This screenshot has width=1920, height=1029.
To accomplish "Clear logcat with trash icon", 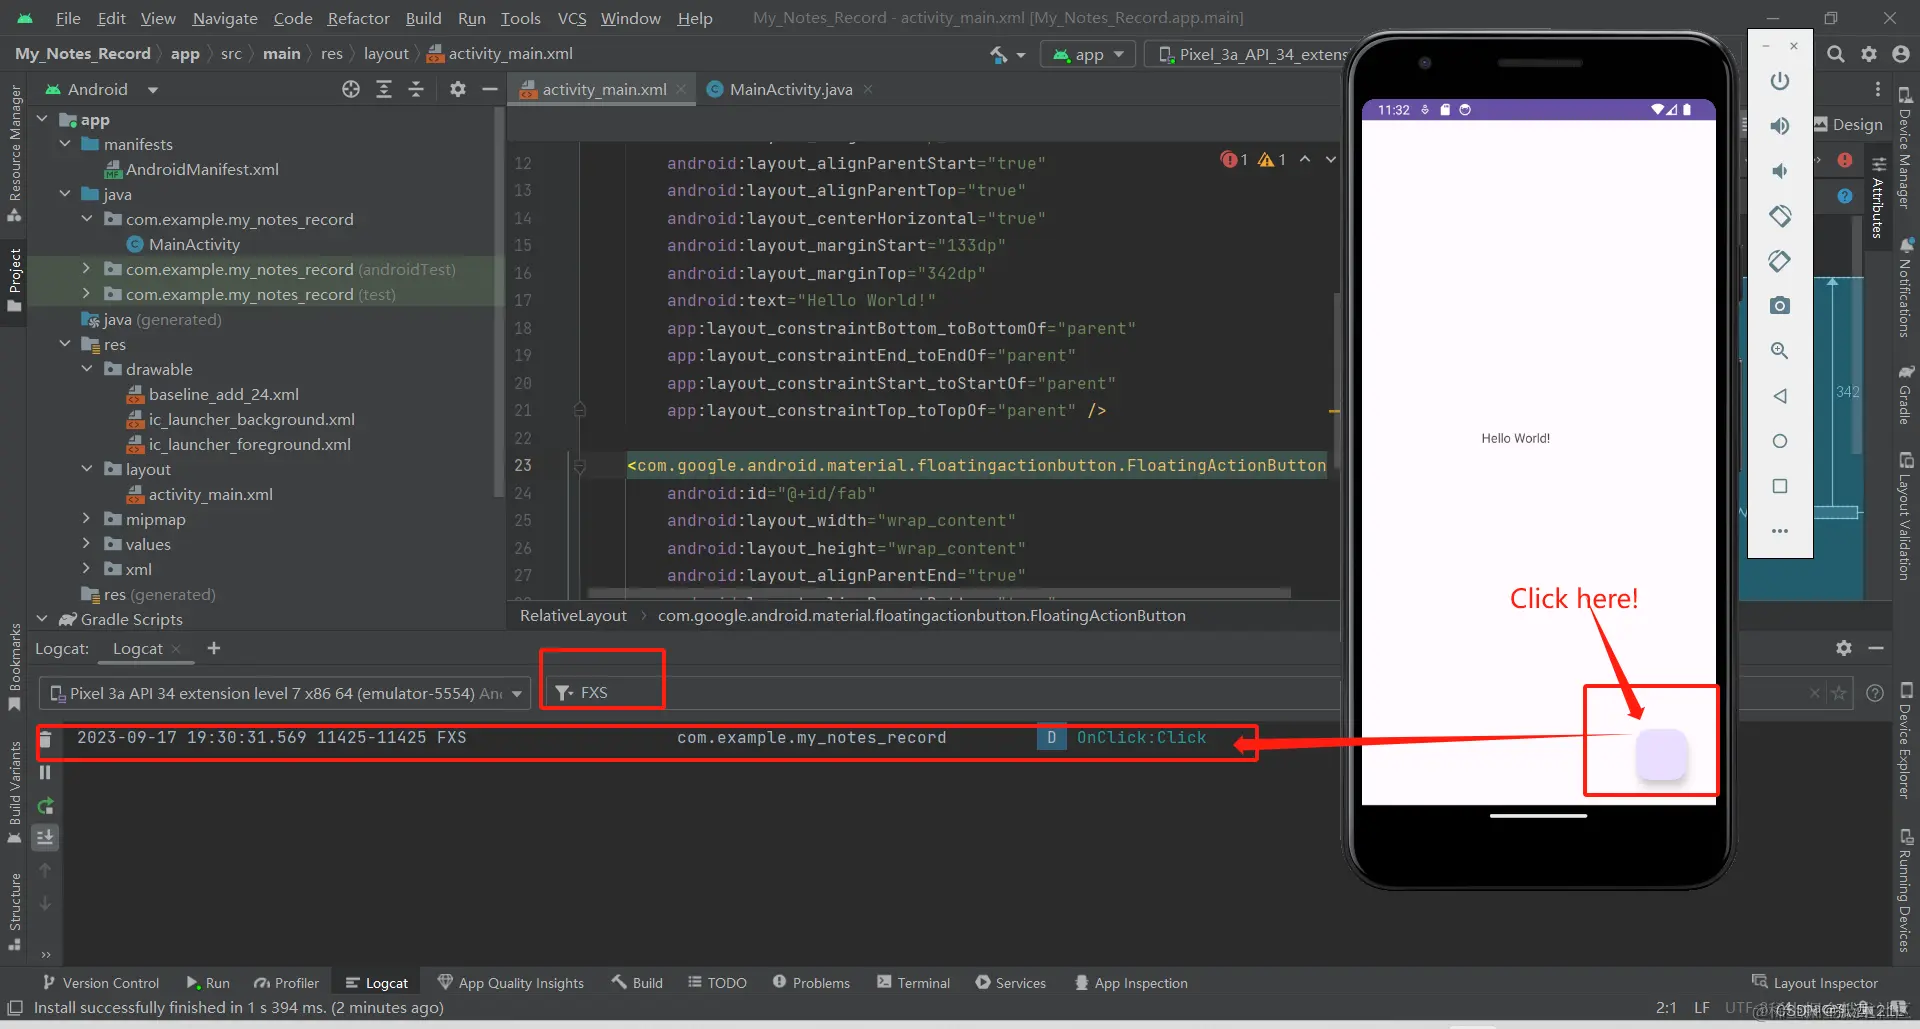I will coord(45,741).
